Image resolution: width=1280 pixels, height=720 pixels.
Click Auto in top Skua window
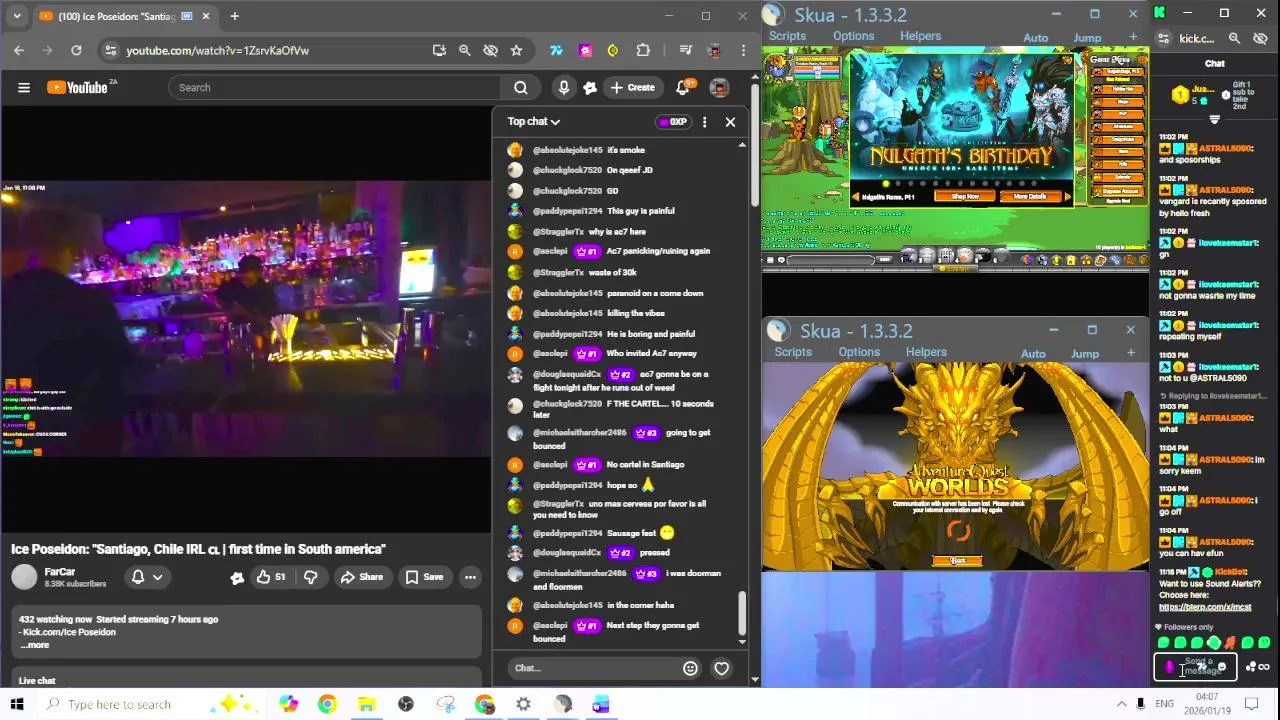(x=1035, y=38)
